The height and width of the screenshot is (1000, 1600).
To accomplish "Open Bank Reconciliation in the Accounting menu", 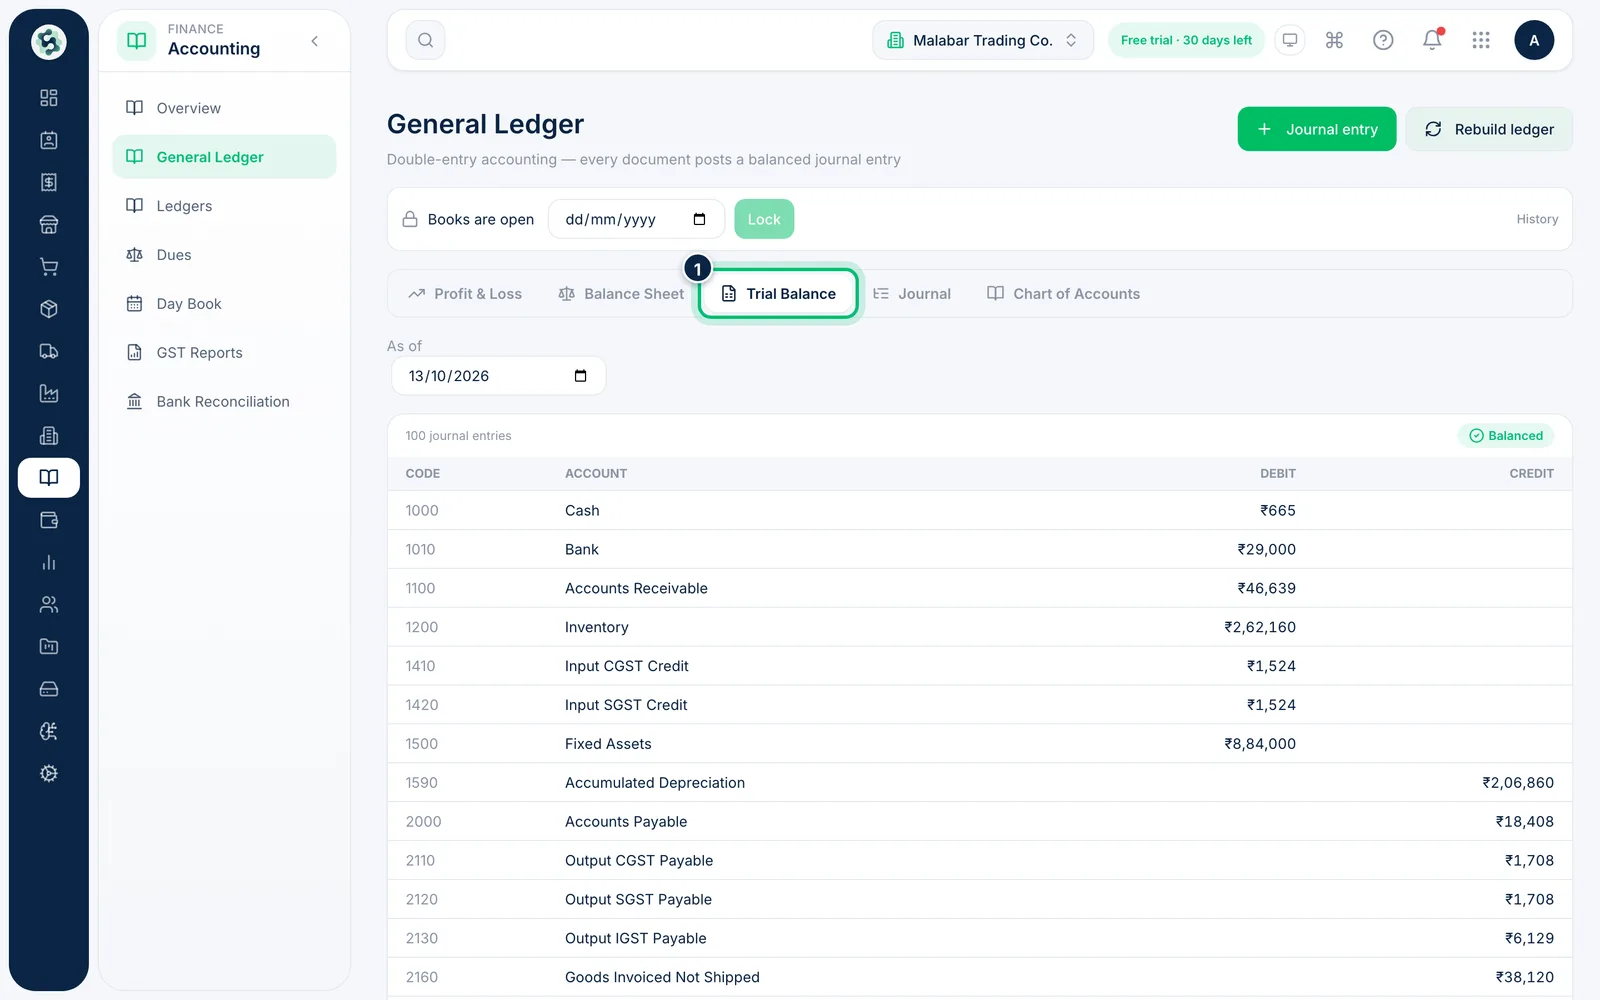I will [224, 402].
